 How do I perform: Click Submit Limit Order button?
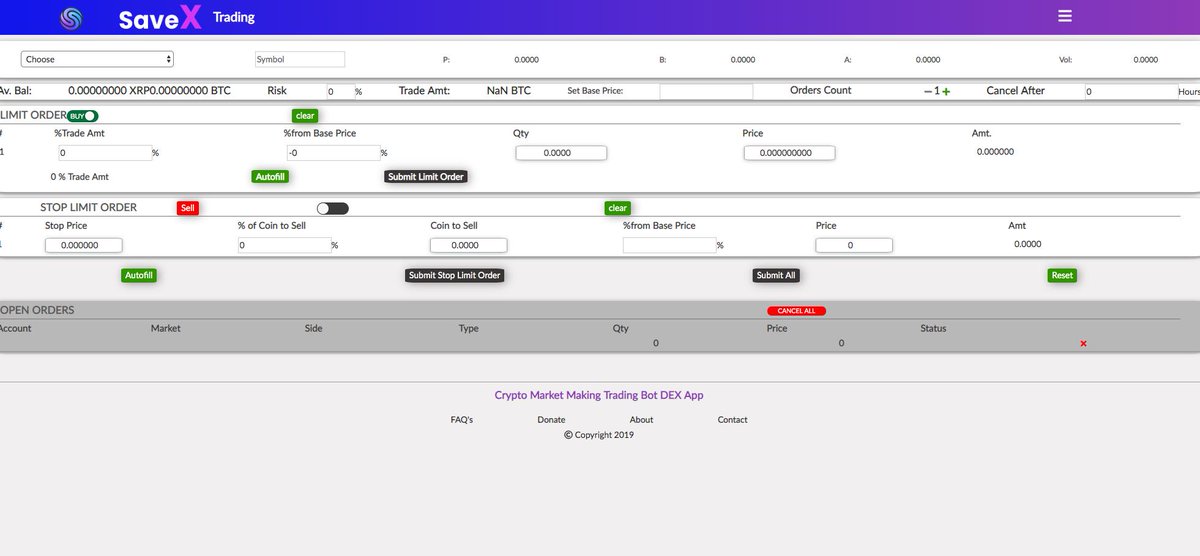(426, 176)
